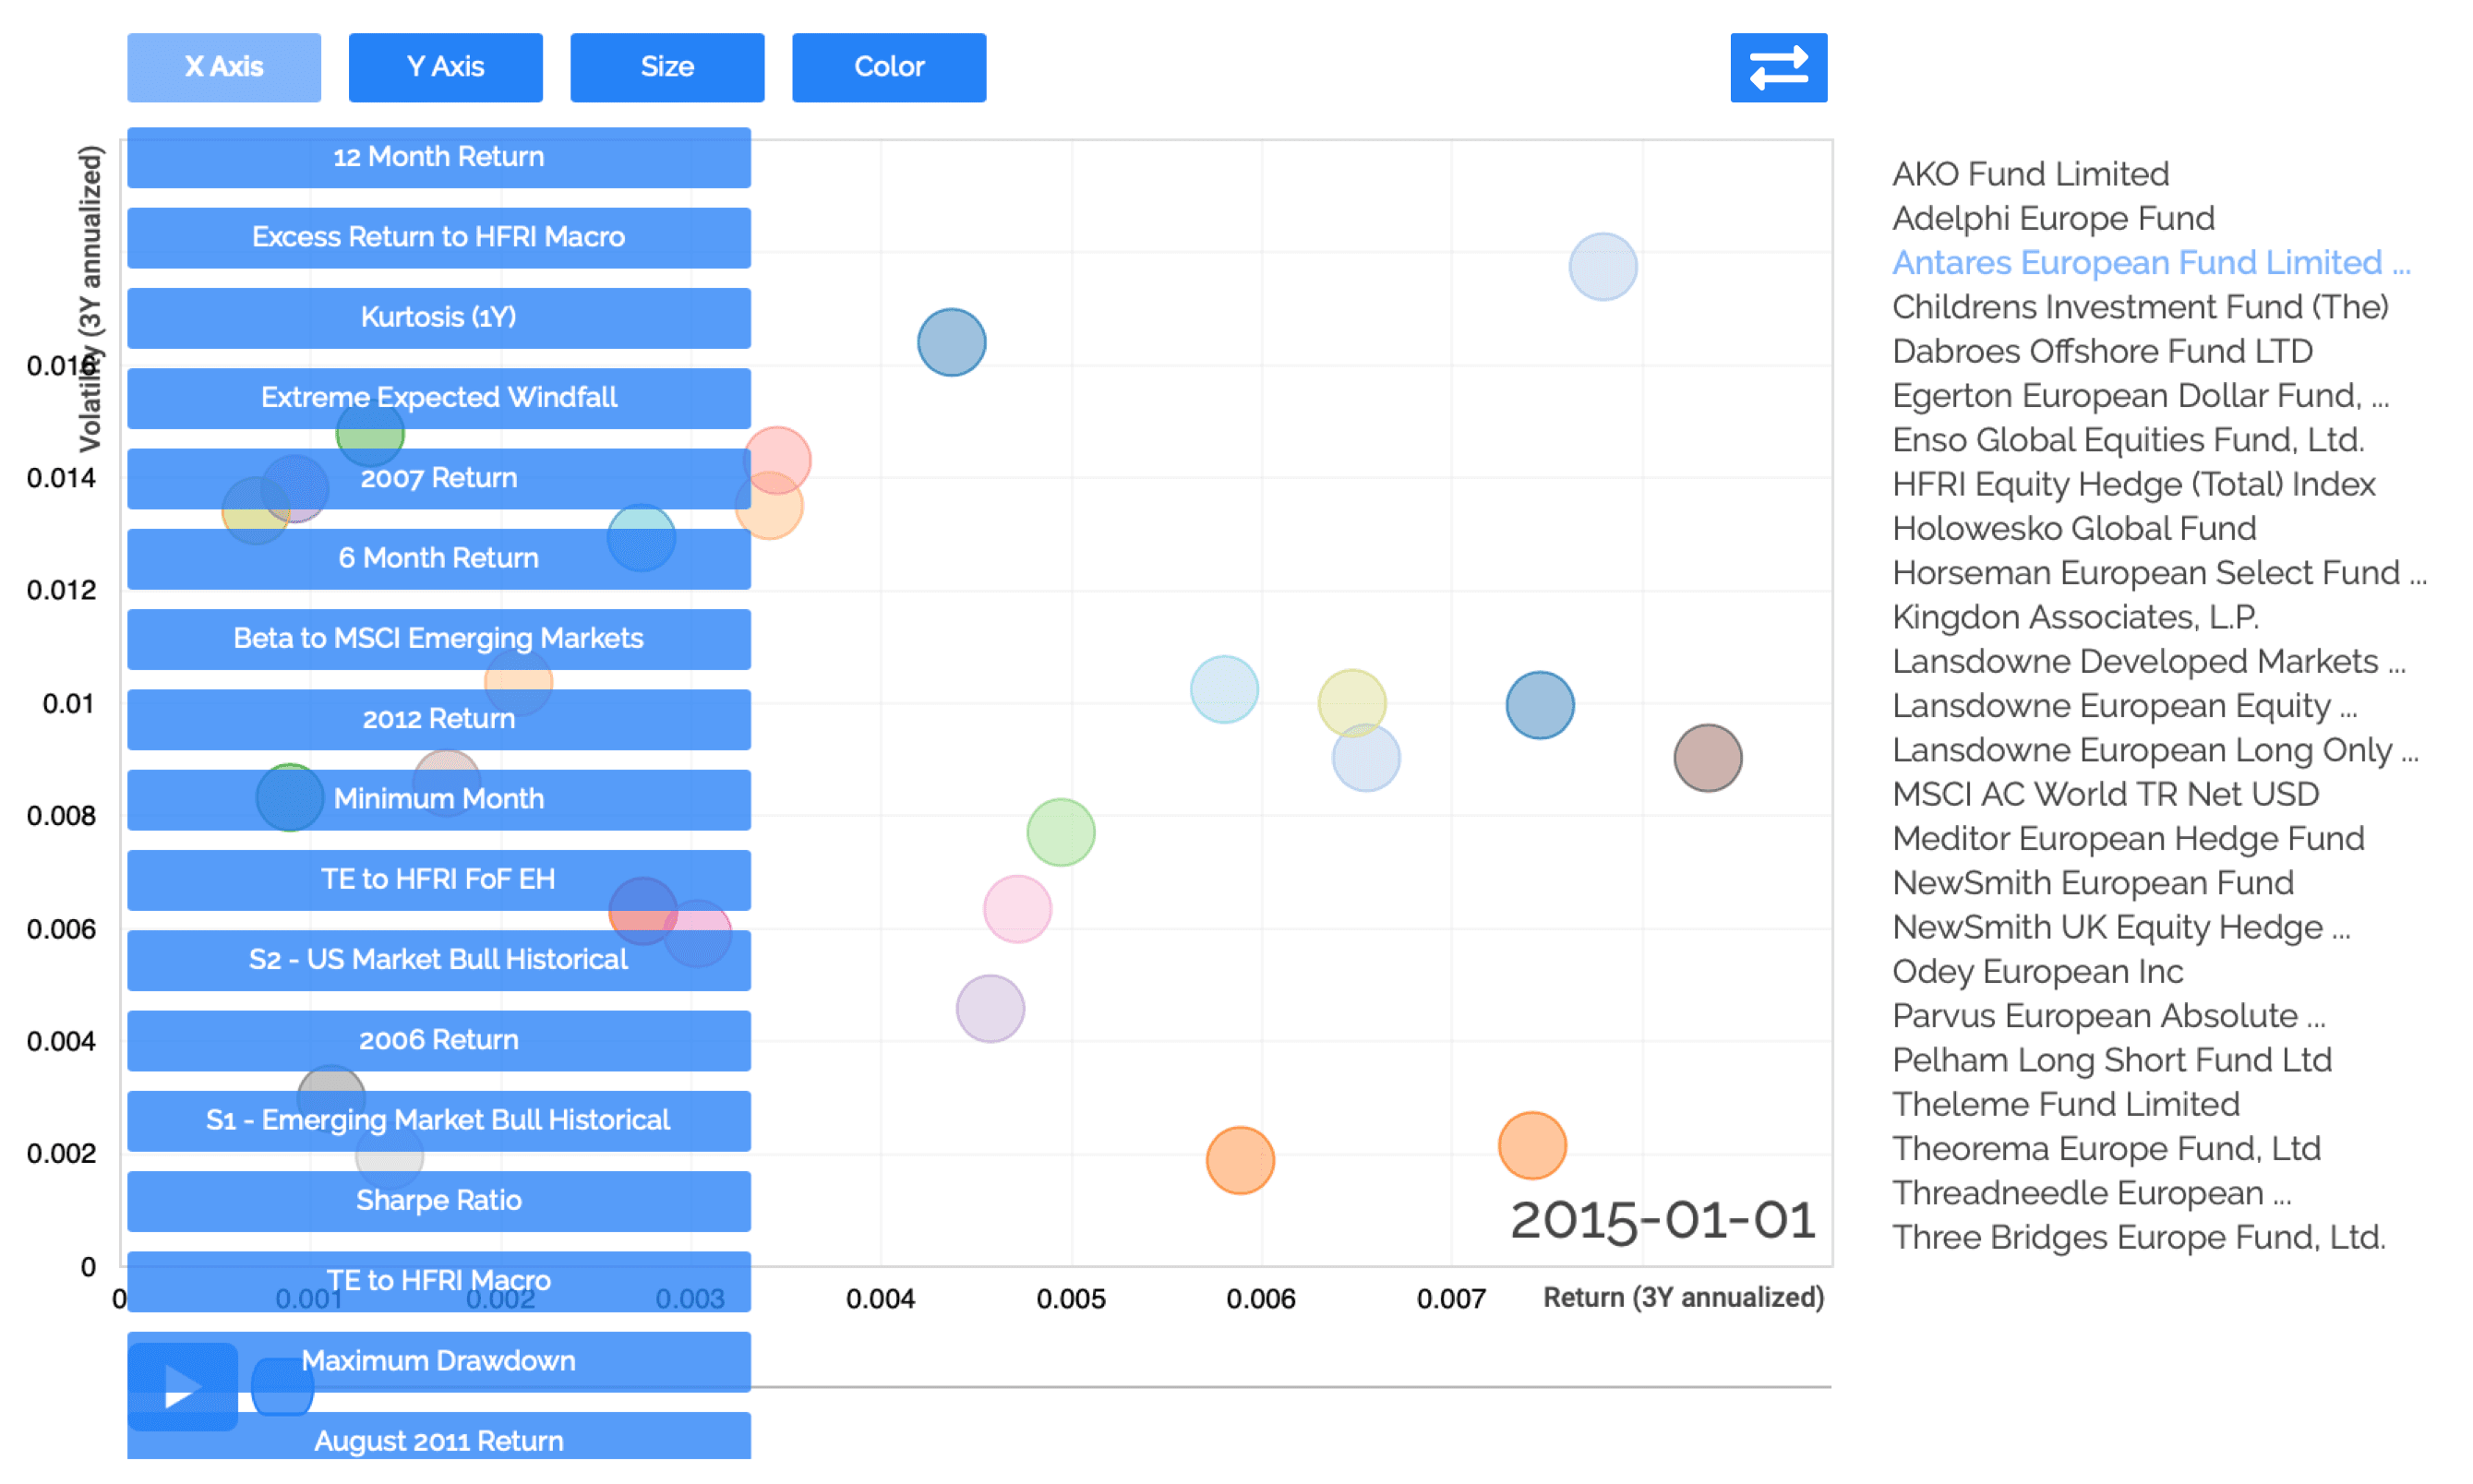Select Theleme Fund Limited
Viewport: 2473px width, 1484px height.
(2065, 1104)
